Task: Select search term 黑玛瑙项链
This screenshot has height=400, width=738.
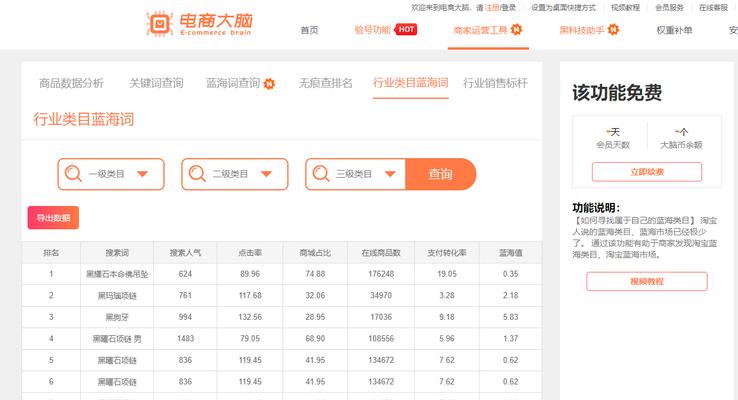Action: point(117,296)
